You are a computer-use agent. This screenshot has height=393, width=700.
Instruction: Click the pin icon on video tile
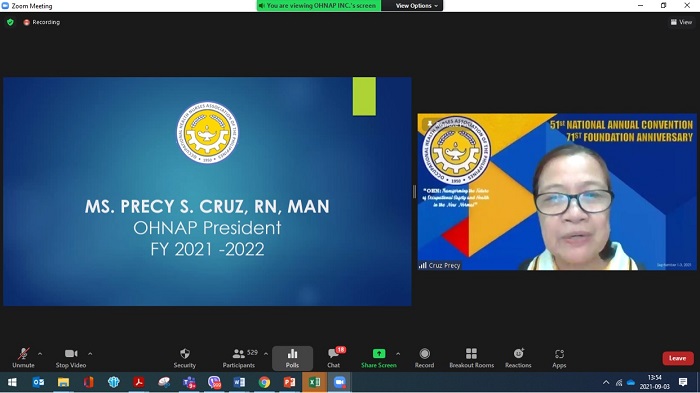429,123
